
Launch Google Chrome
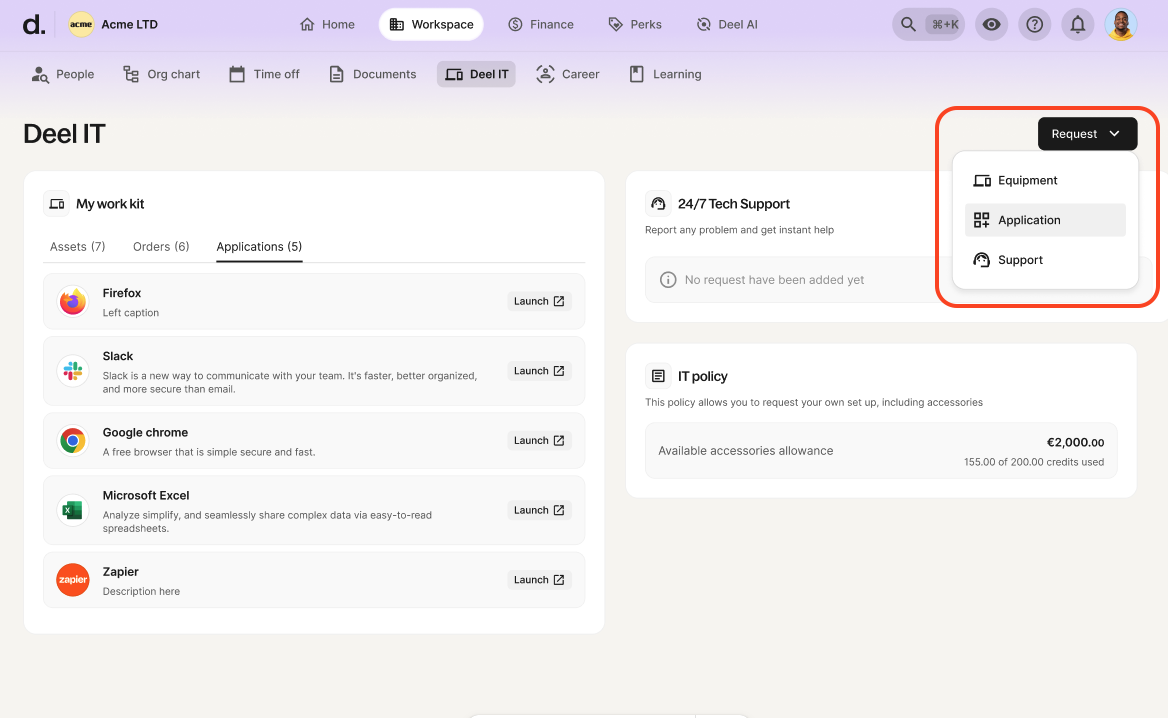pyautogui.click(x=539, y=441)
